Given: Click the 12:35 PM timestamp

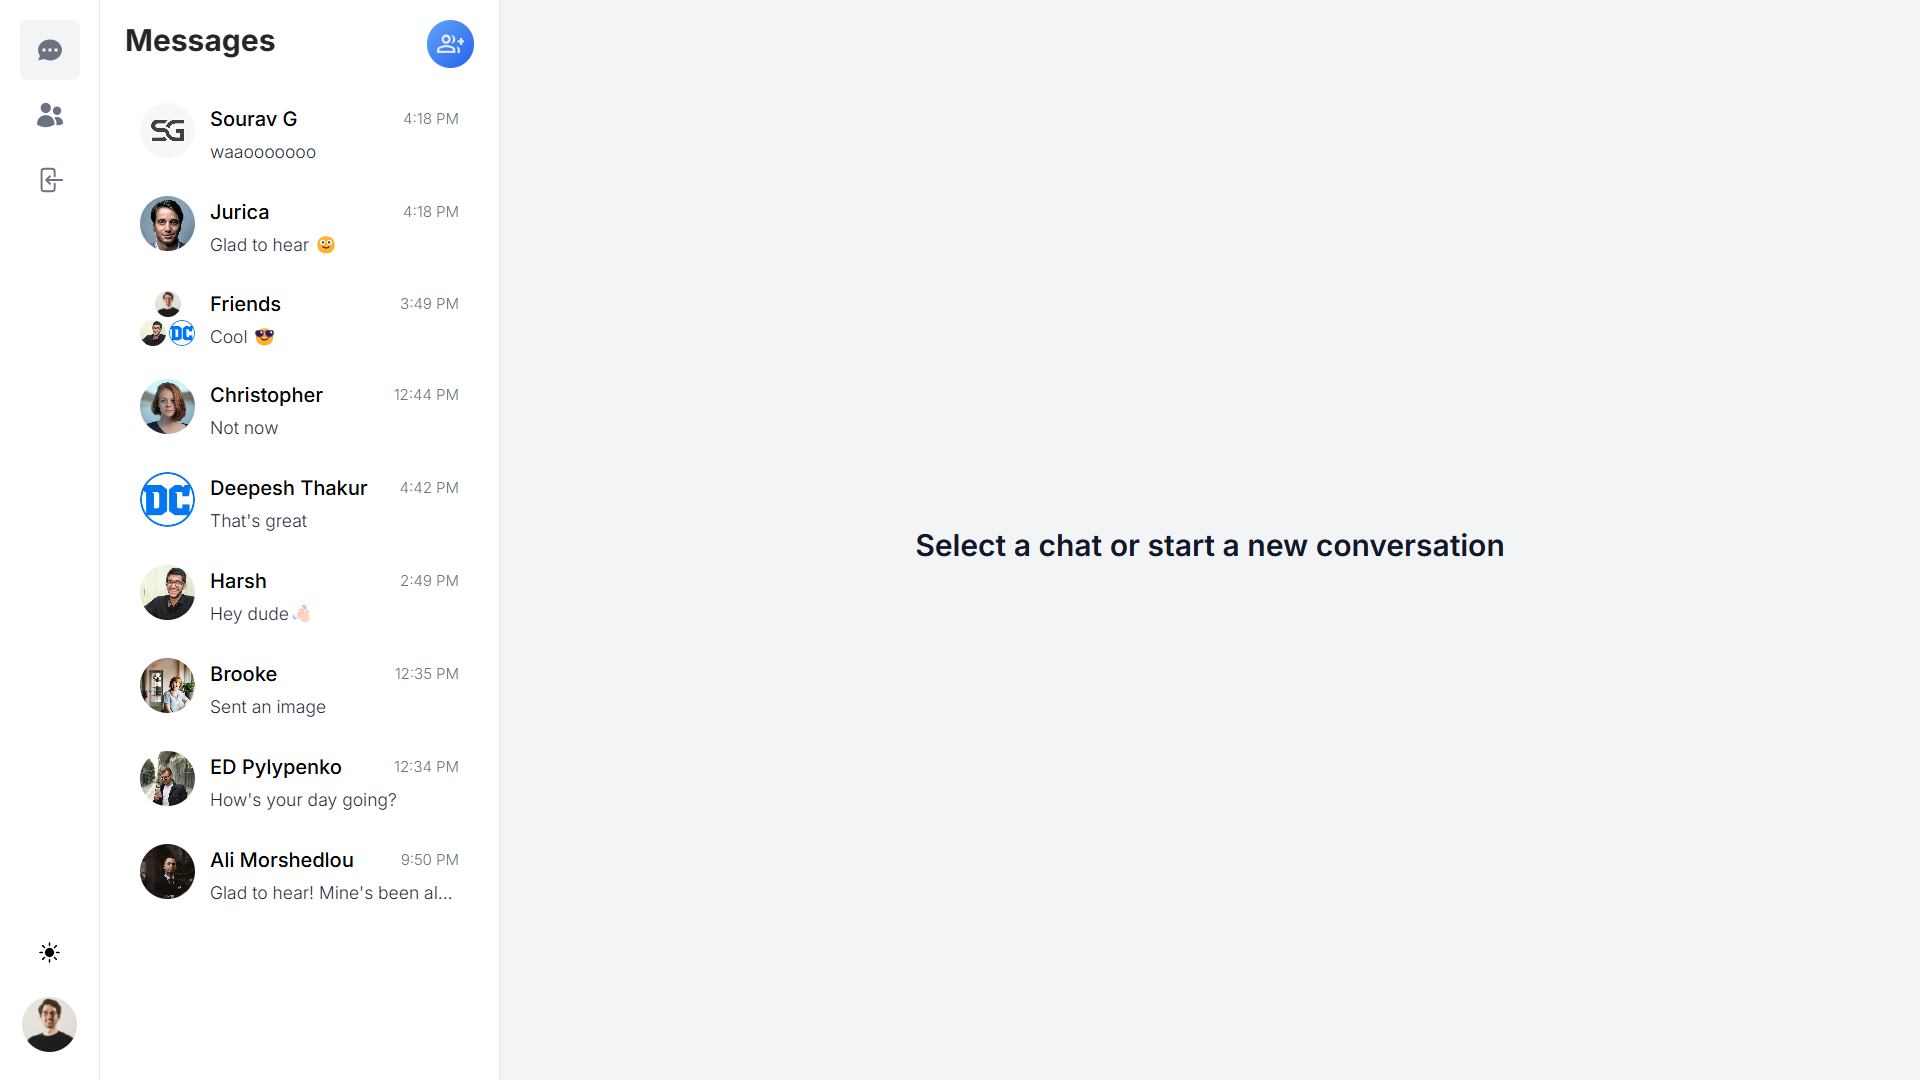Looking at the screenshot, I should pos(426,674).
